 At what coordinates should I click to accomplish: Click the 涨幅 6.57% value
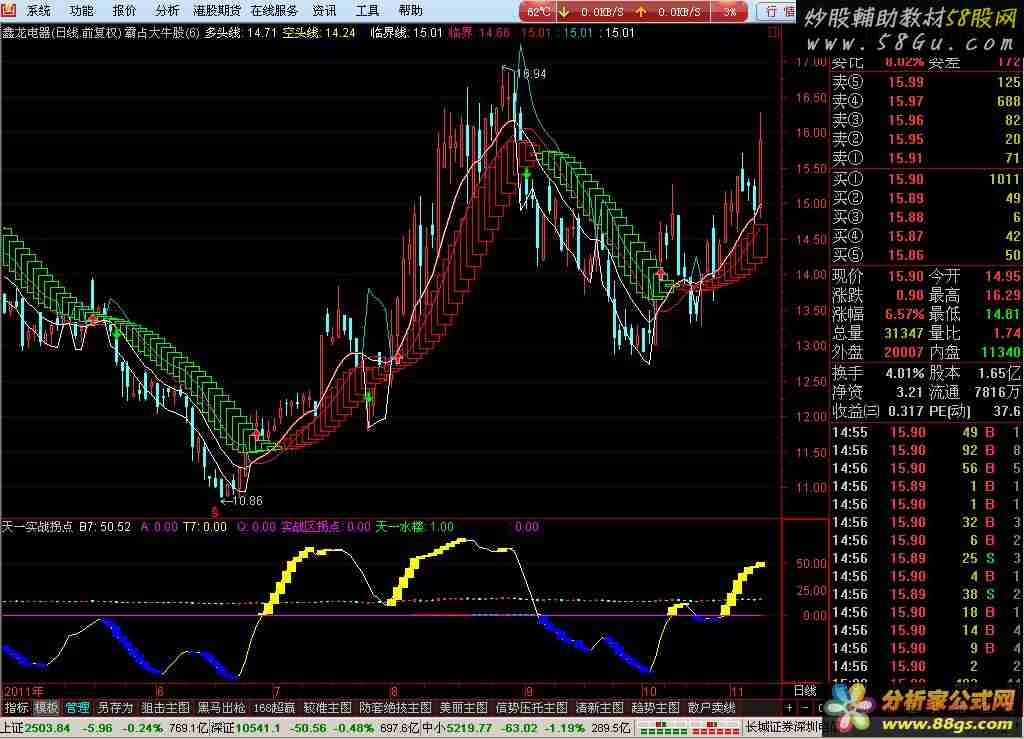tap(904, 314)
